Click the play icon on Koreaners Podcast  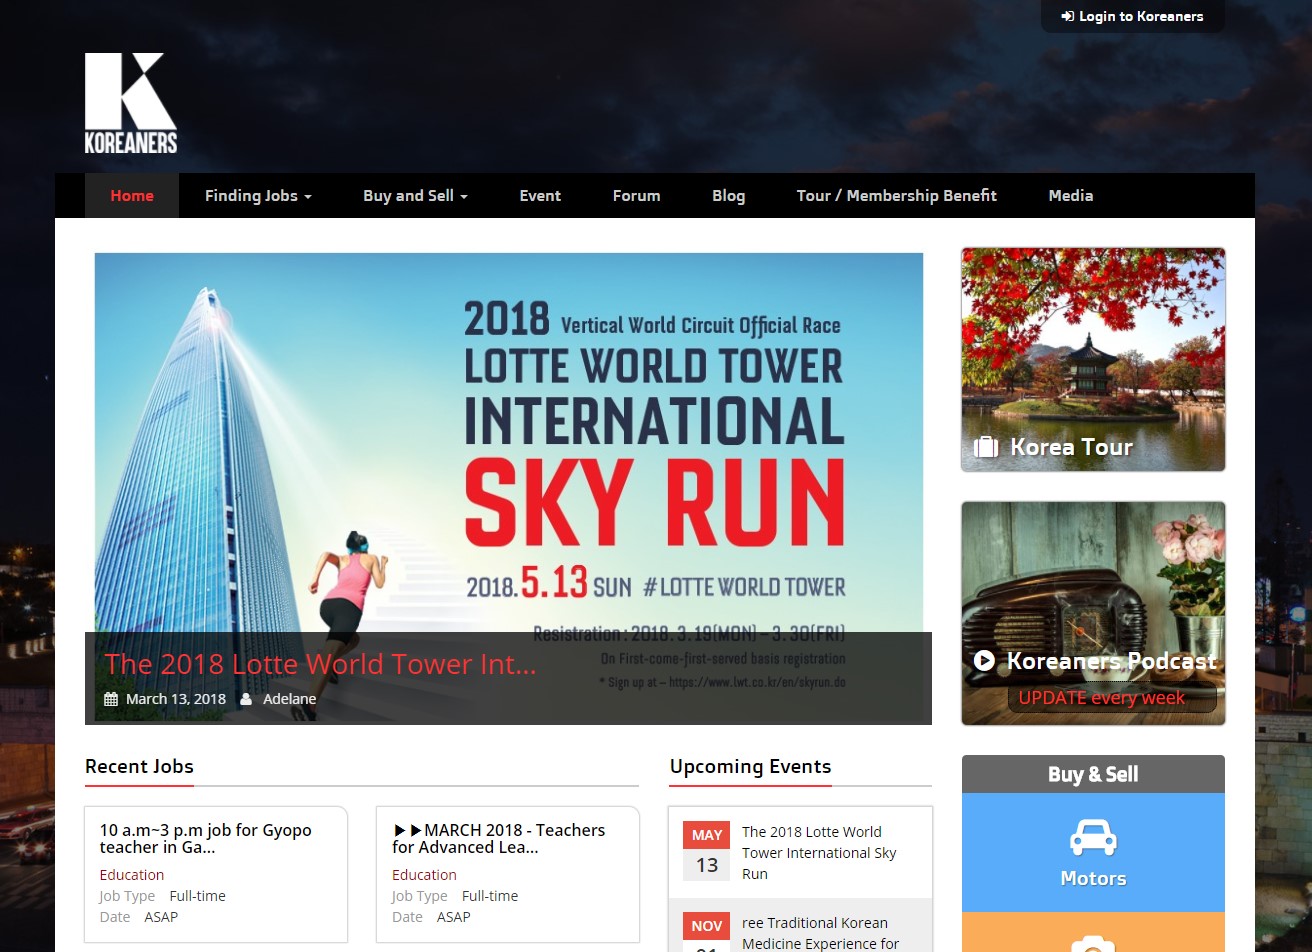tap(984, 661)
